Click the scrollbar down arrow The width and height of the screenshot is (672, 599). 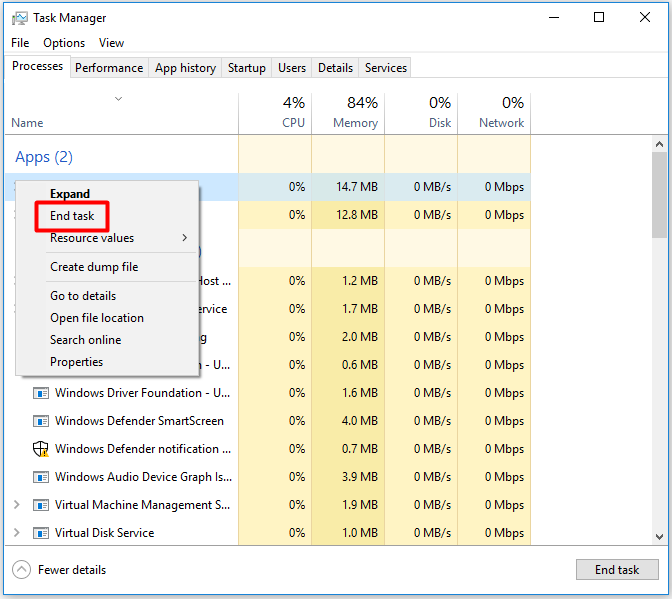tap(659, 537)
